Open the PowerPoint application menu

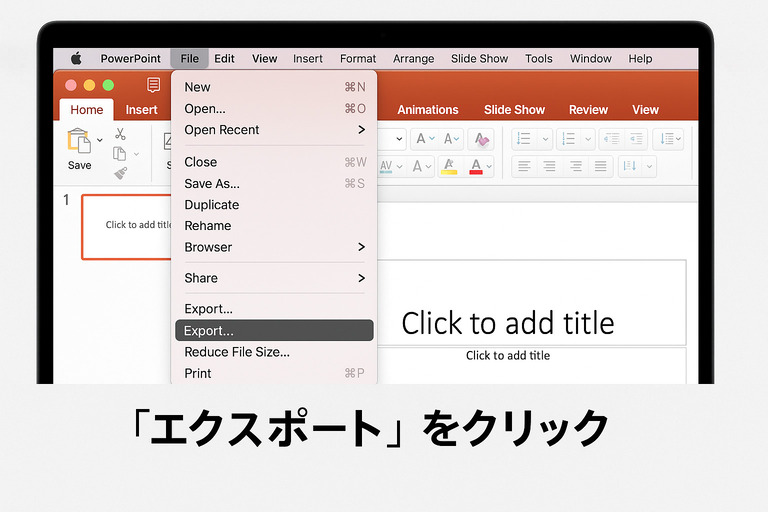131,59
